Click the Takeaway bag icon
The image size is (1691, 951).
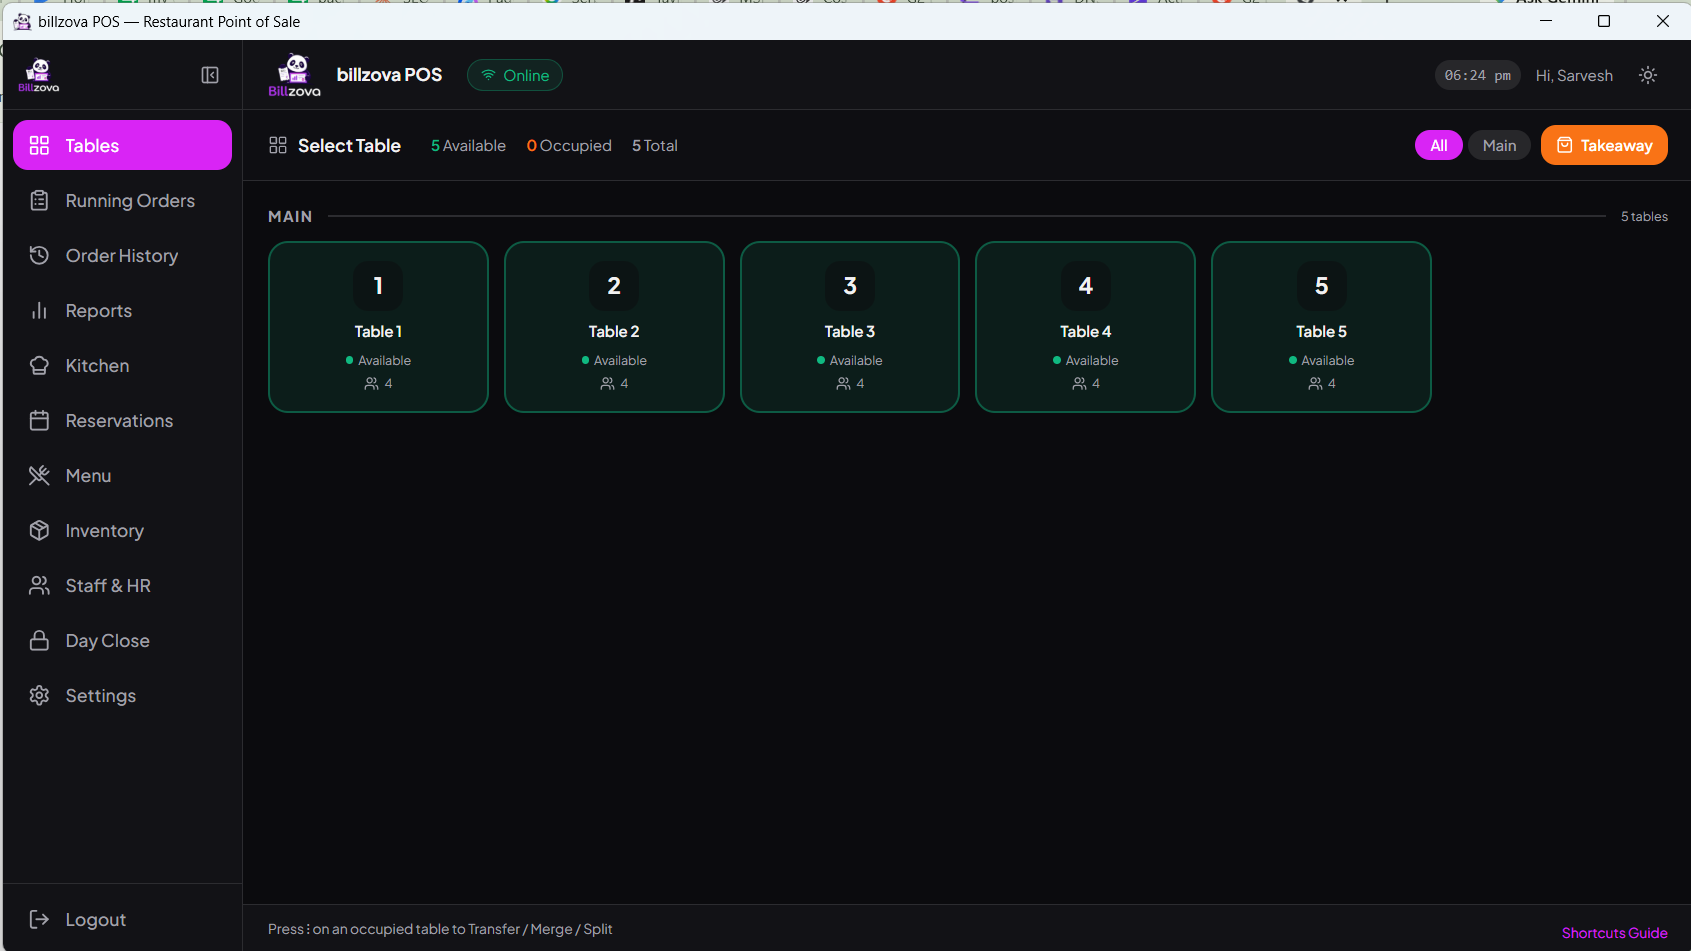(1565, 145)
